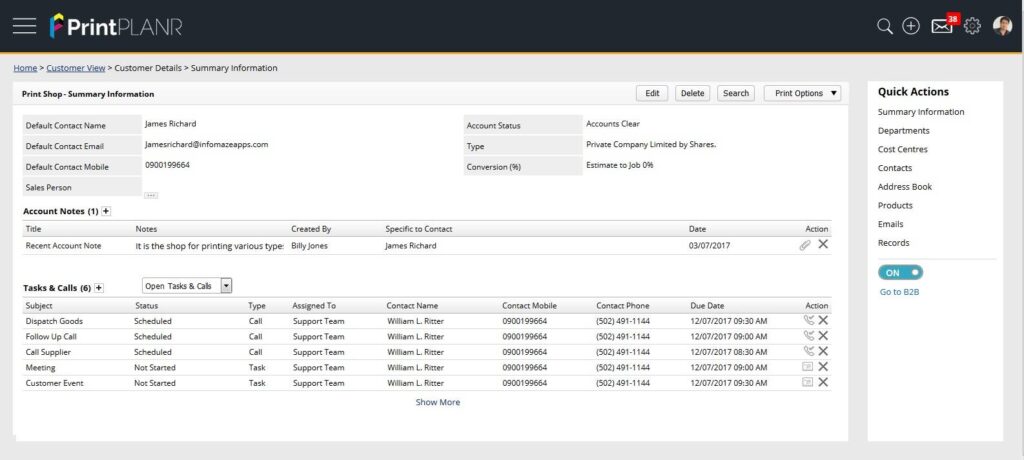Open the hamburger main menu

click(24, 26)
